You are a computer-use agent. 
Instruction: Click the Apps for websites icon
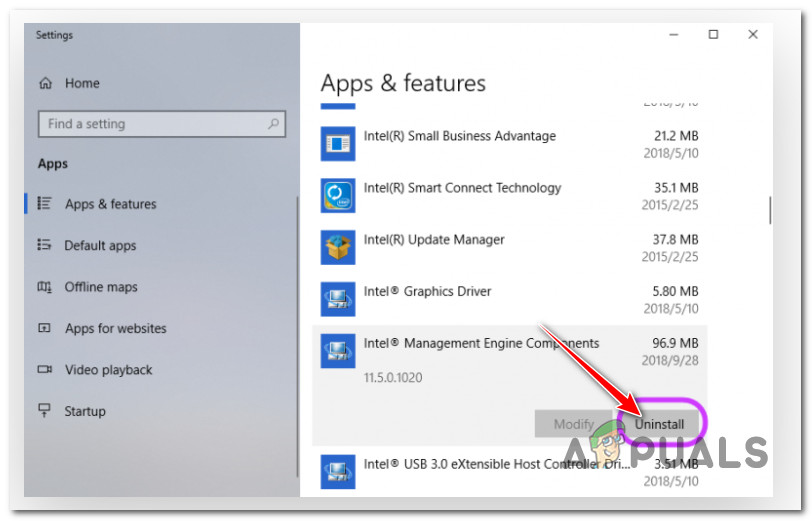click(x=45, y=328)
